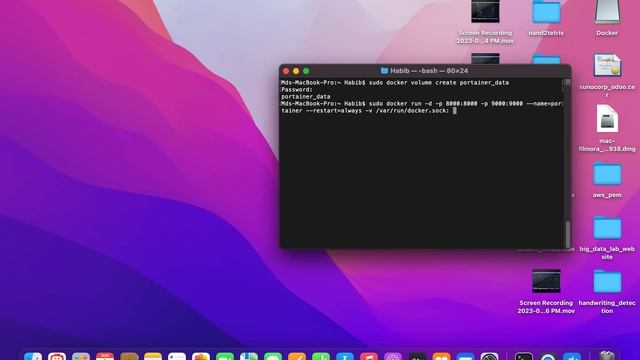This screenshot has width=640, height=360.
Task: Select the aws_pem folder
Action: pyautogui.click(x=607, y=174)
